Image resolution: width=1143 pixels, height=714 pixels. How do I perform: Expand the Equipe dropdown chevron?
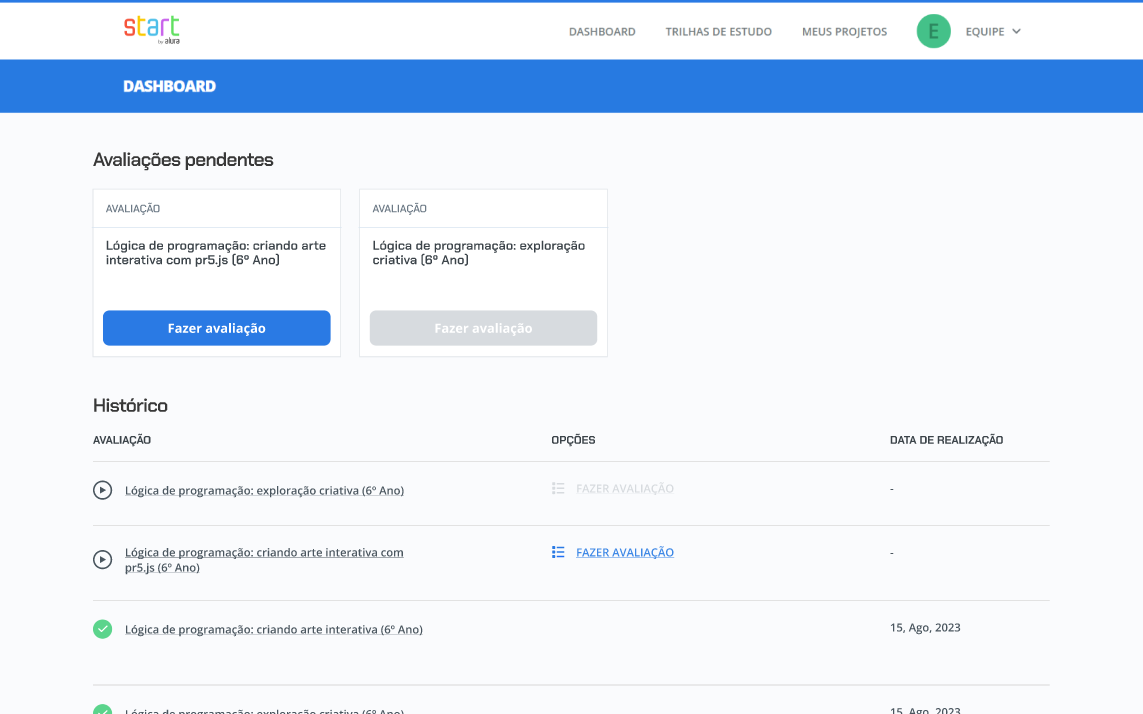(1016, 31)
